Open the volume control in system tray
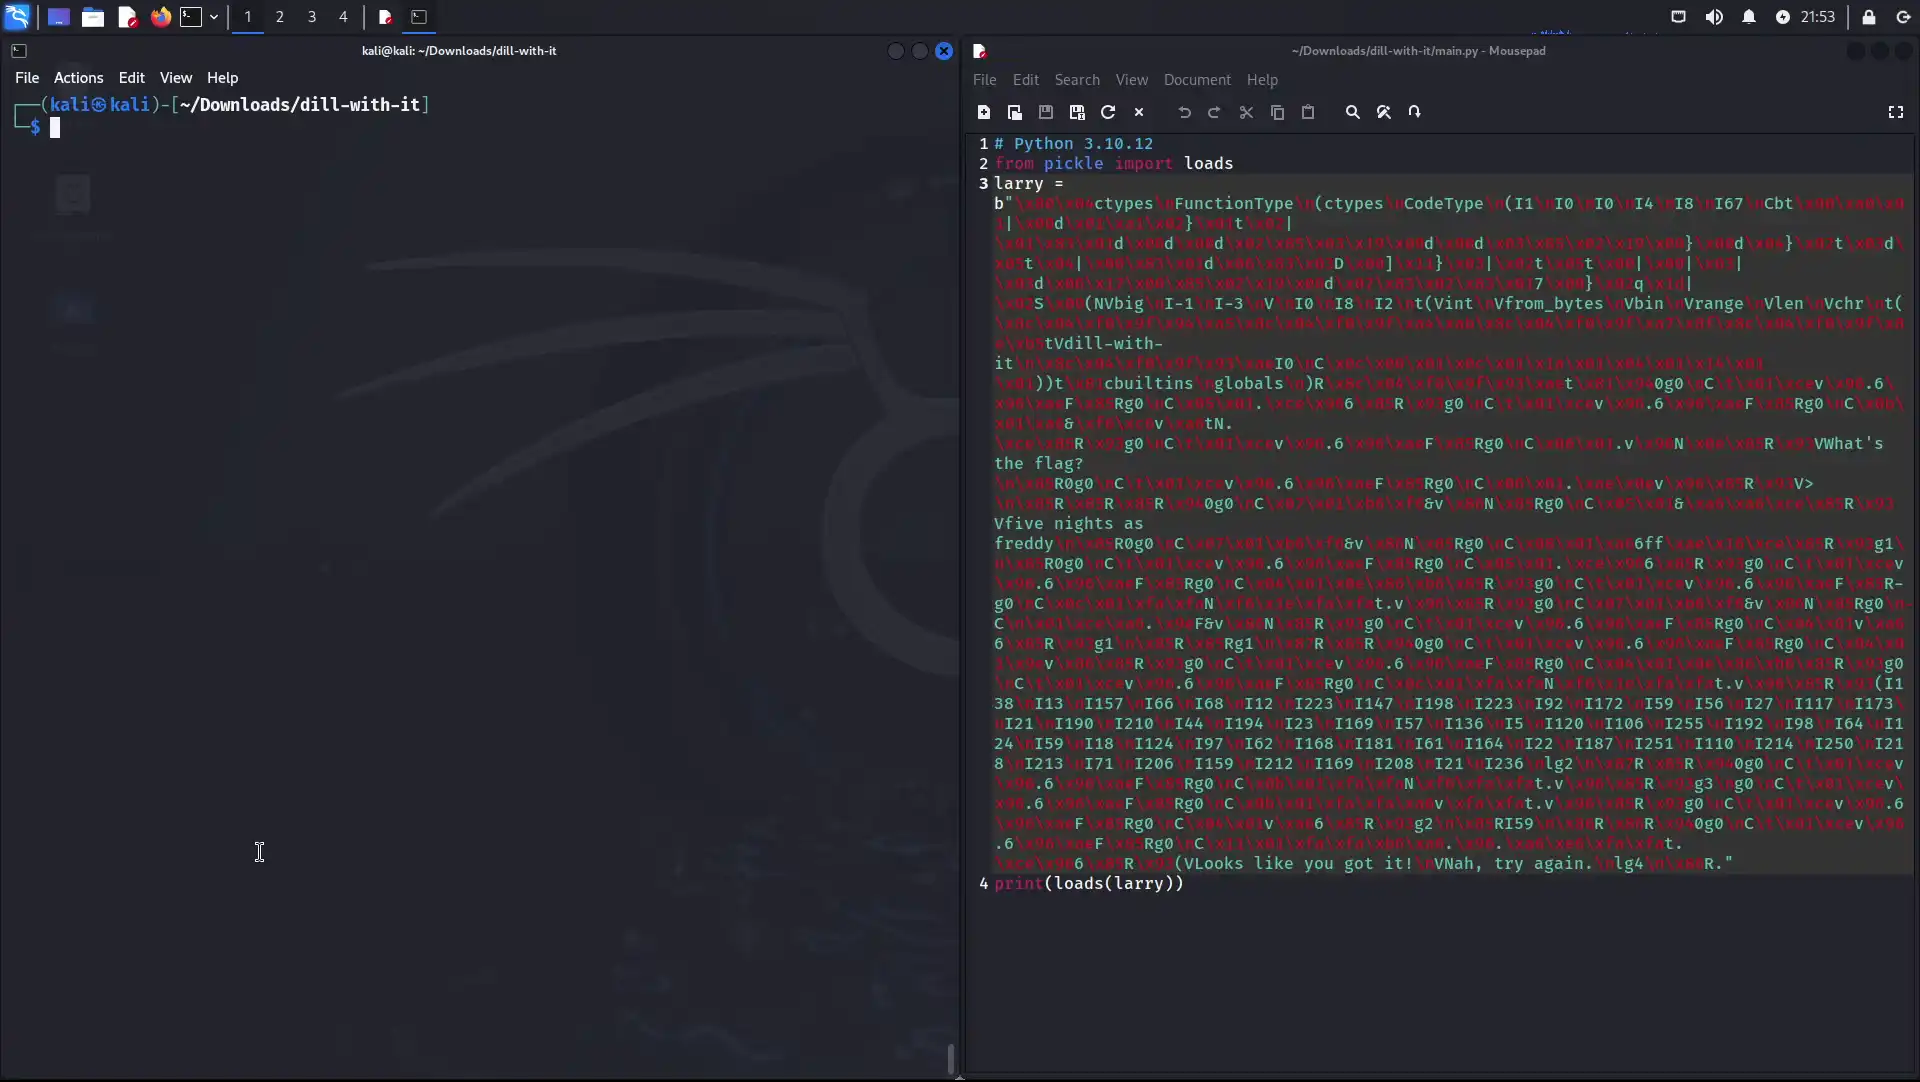Screen dimensions: 1920x1082 [x=1714, y=17]
